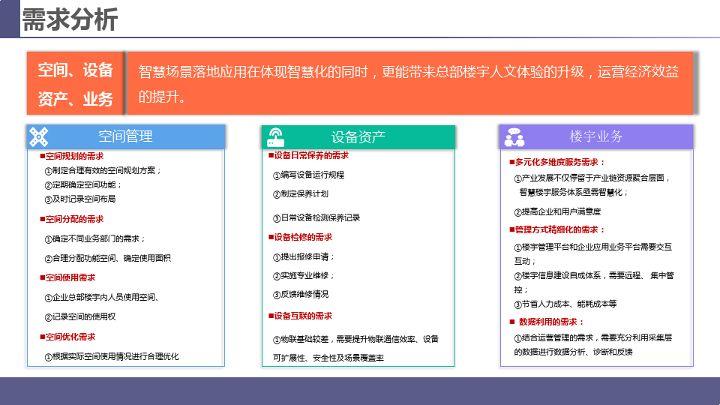The width and height of the screenshot is (720, 405).
Task: Select the line 日常设备检测保养记录
Action: pyautogui.click(x=316, y=218)
